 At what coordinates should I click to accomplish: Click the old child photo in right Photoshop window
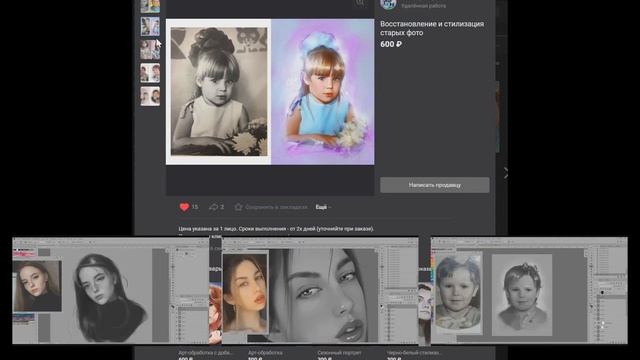click(458, 293)
